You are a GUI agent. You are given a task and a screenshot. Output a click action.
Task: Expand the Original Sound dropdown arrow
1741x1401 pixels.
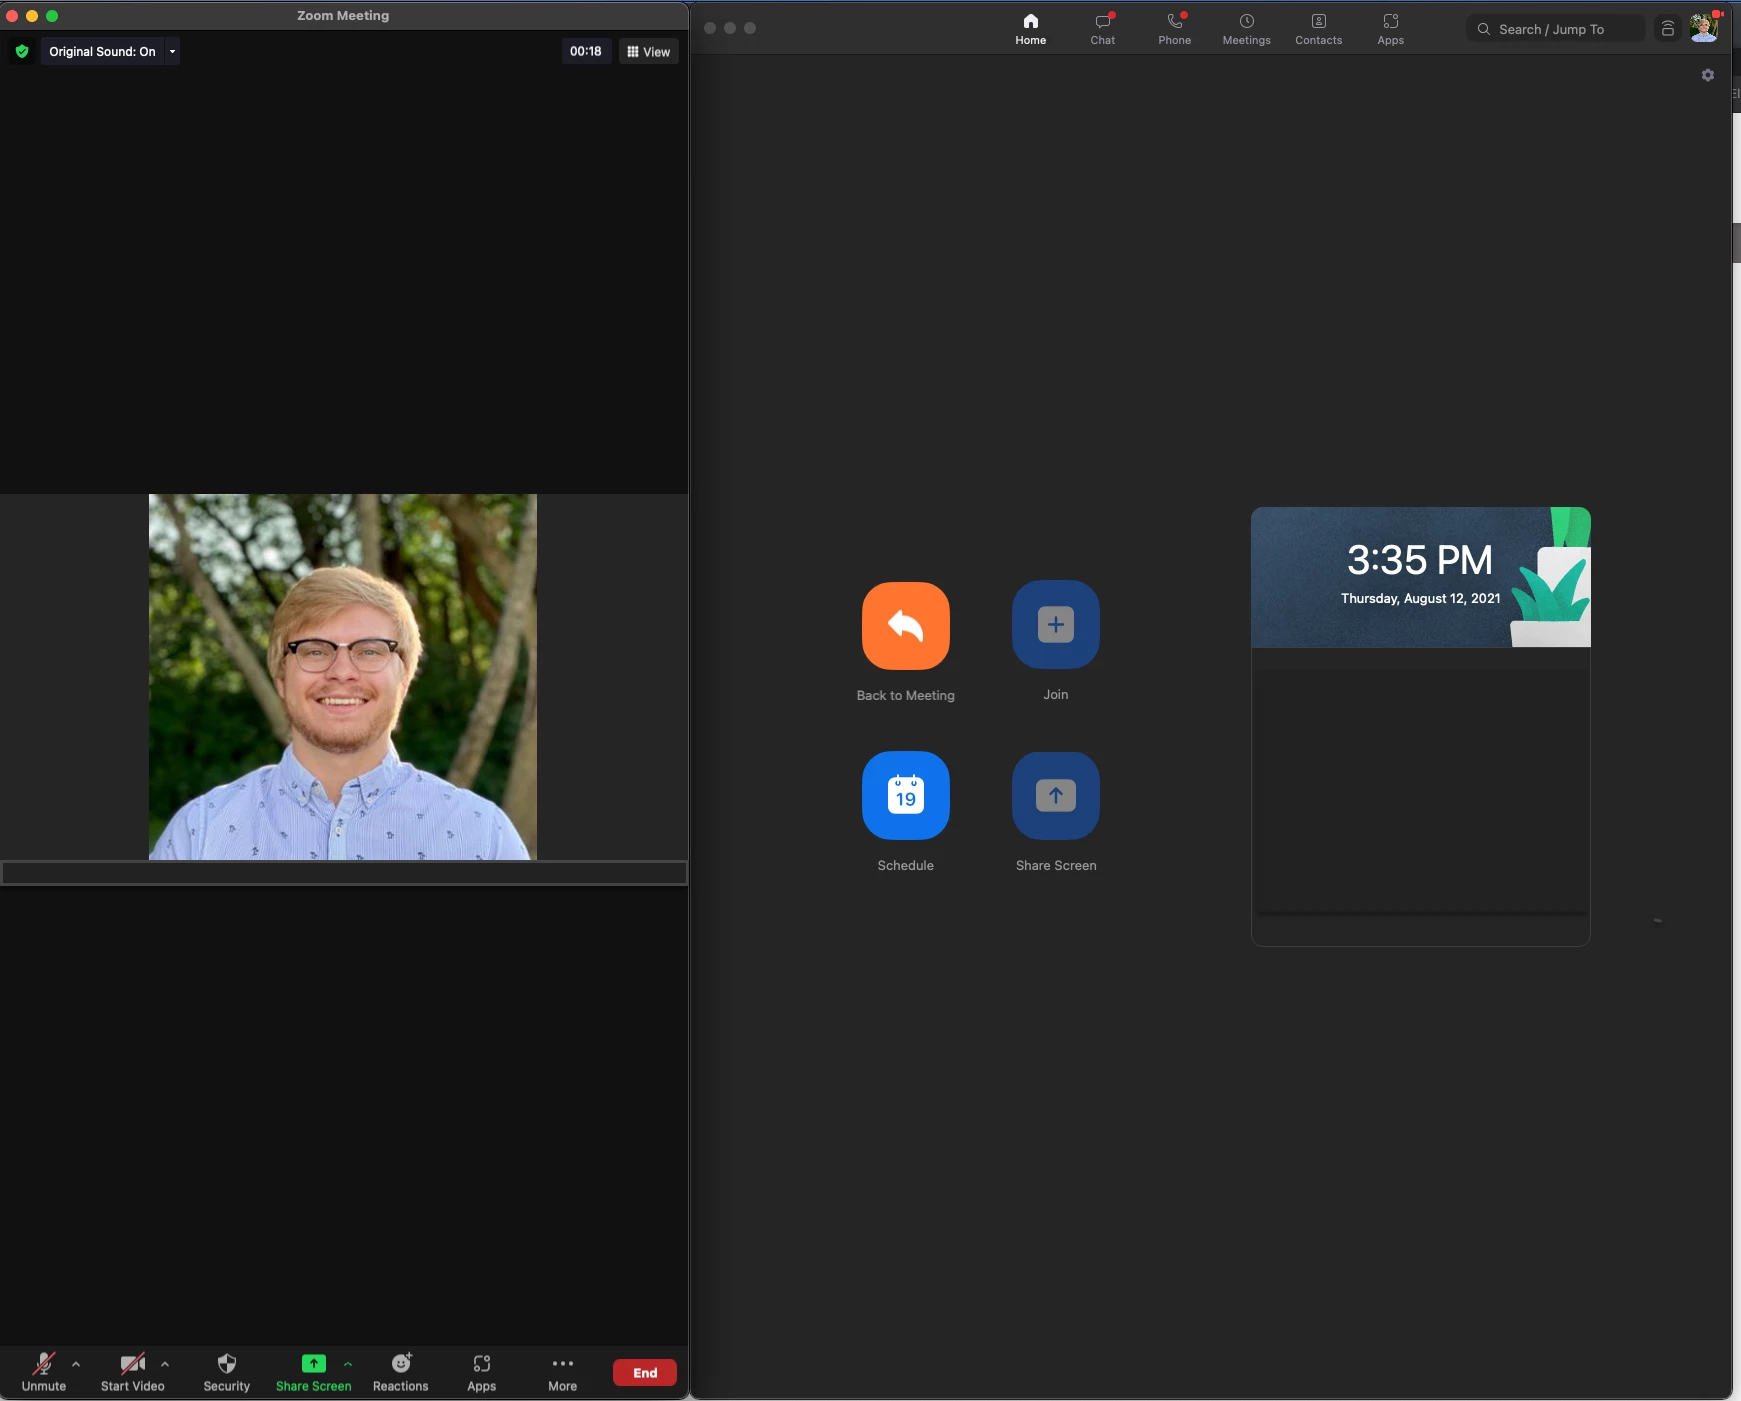[x=172, y=51]
